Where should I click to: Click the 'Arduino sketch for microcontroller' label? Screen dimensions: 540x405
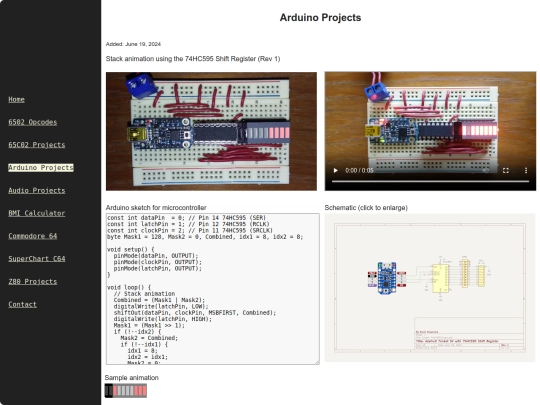156,208
